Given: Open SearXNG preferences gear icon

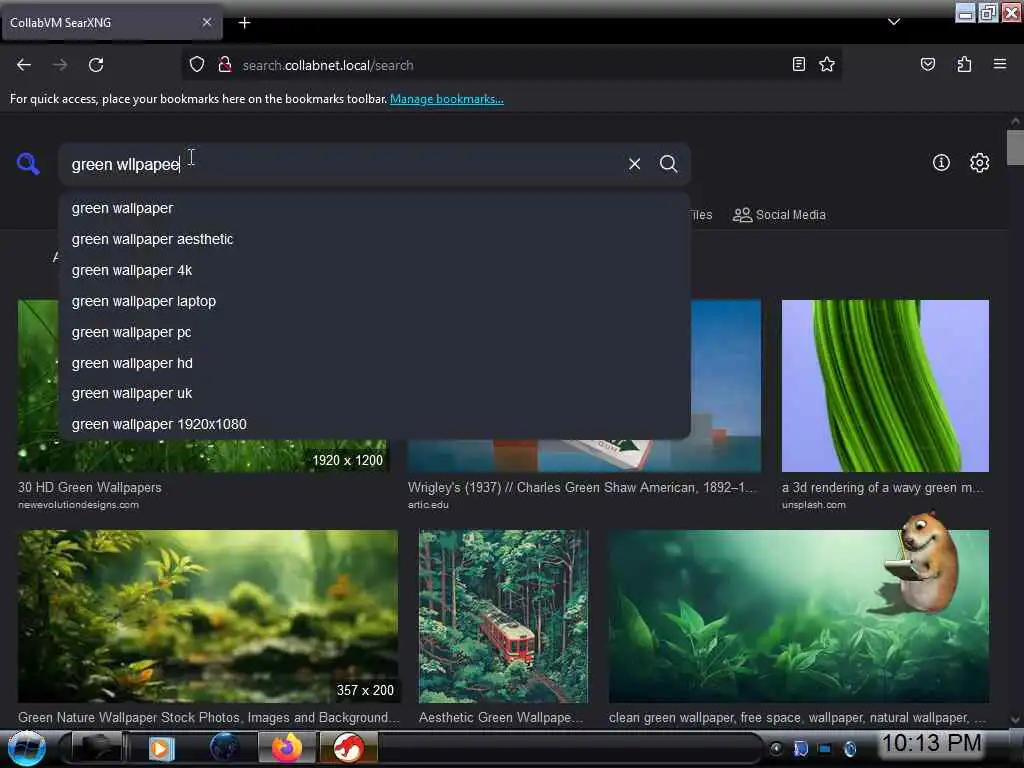Looking at the screenshot, I should pyautogui.click(x=979, y=163).
